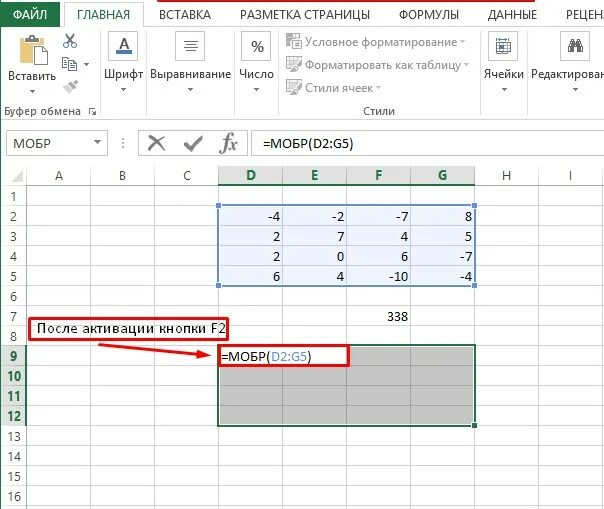Expand the Число group dropdown arrow
The image size is (604, 509).
[x=256, y=89]
